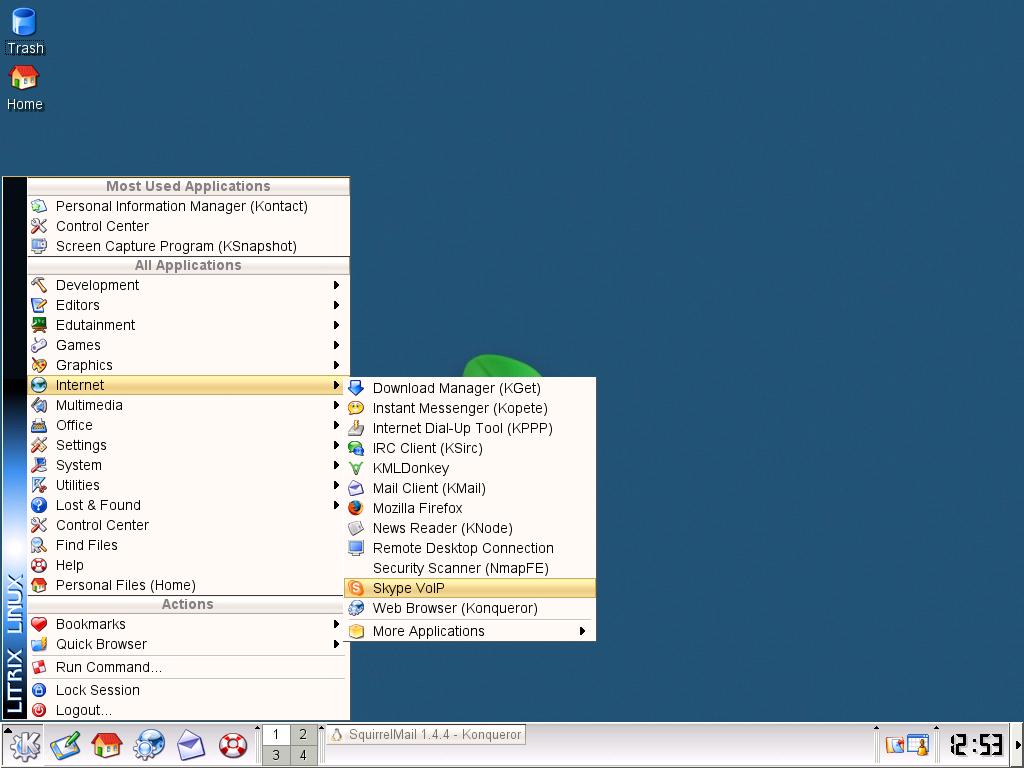Expand the Bookmarks submenu
1024x768 pixels.
point(186,624)
